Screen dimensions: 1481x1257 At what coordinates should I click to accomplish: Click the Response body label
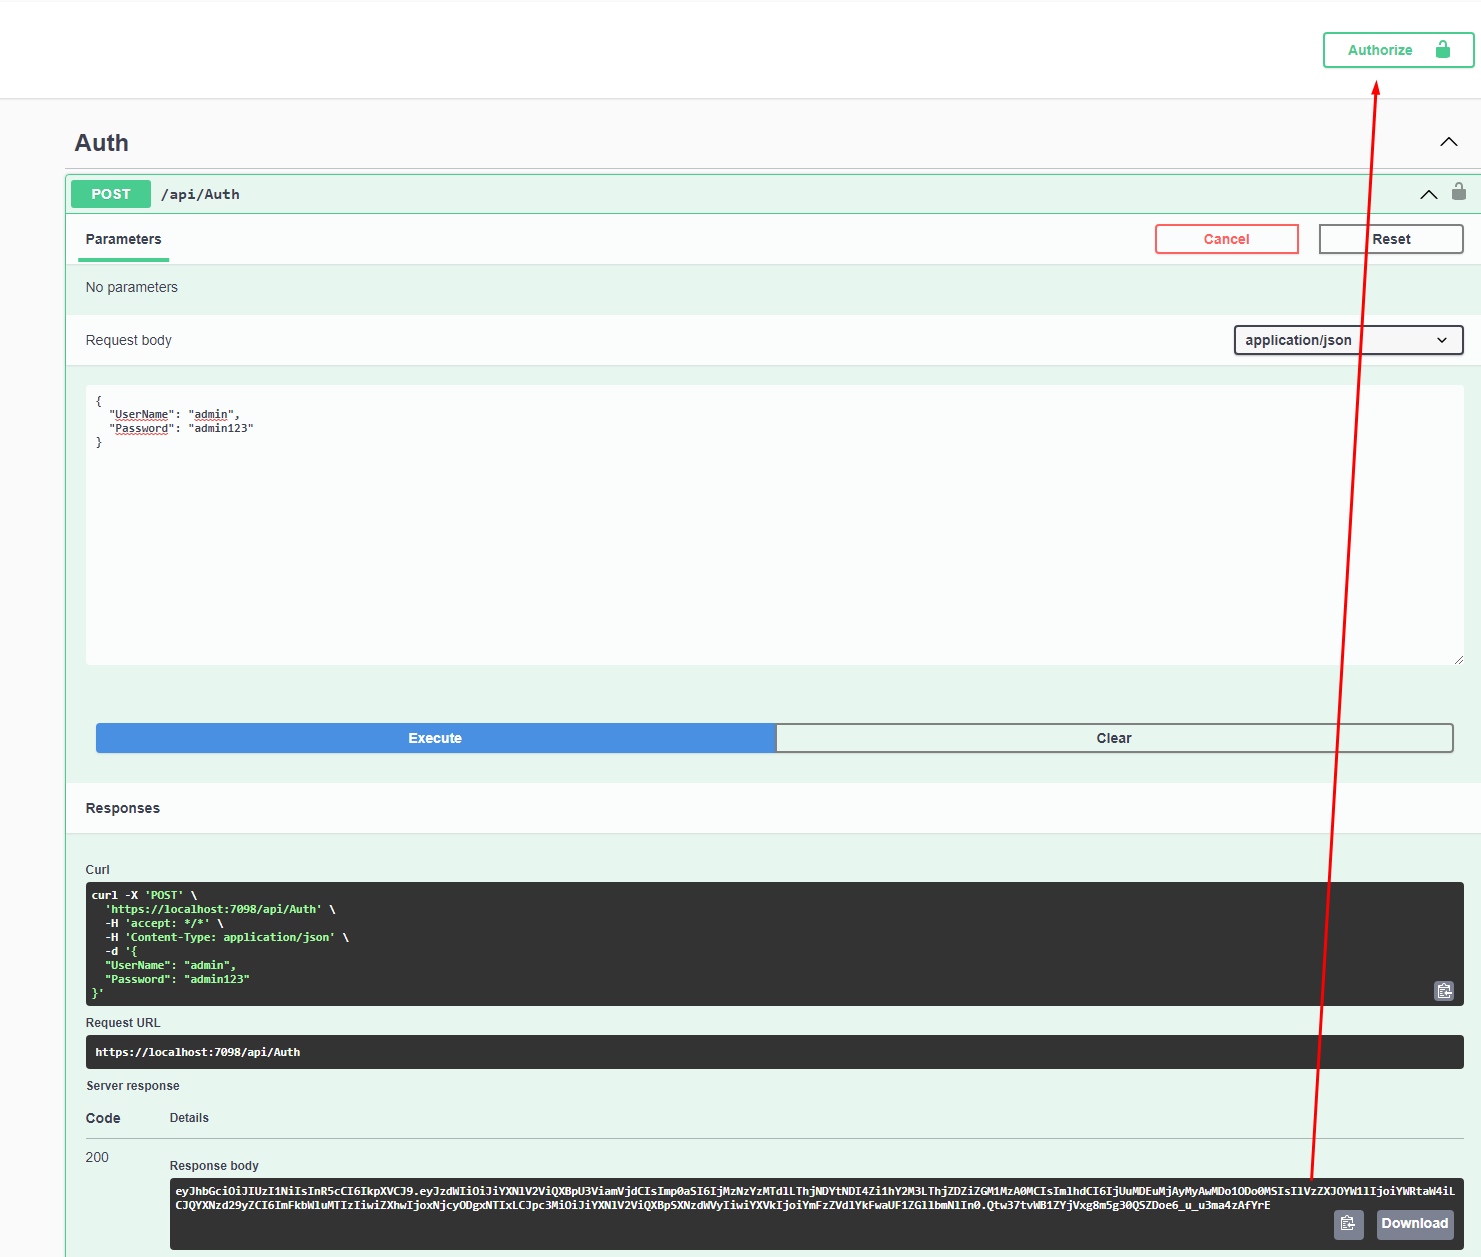point(214,1166)
